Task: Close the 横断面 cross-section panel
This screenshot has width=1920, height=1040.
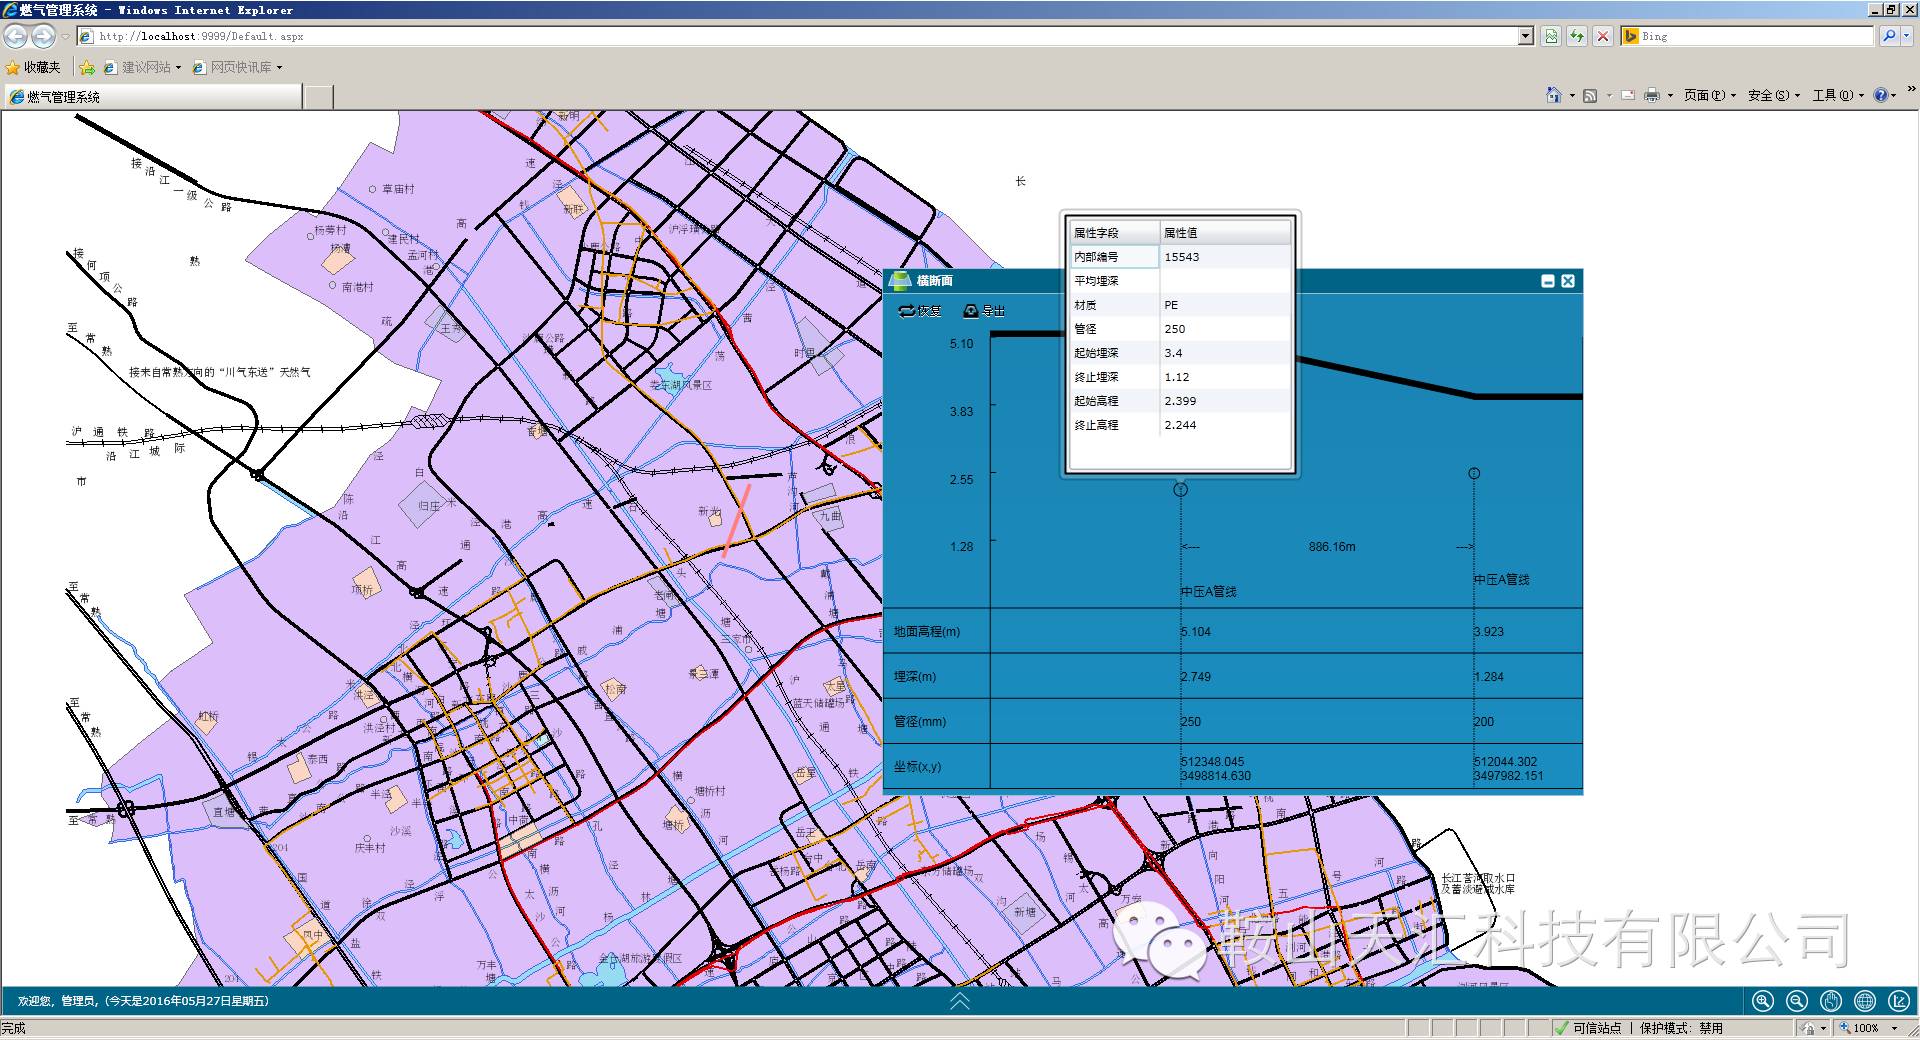Action: [x=1568, y=281]
